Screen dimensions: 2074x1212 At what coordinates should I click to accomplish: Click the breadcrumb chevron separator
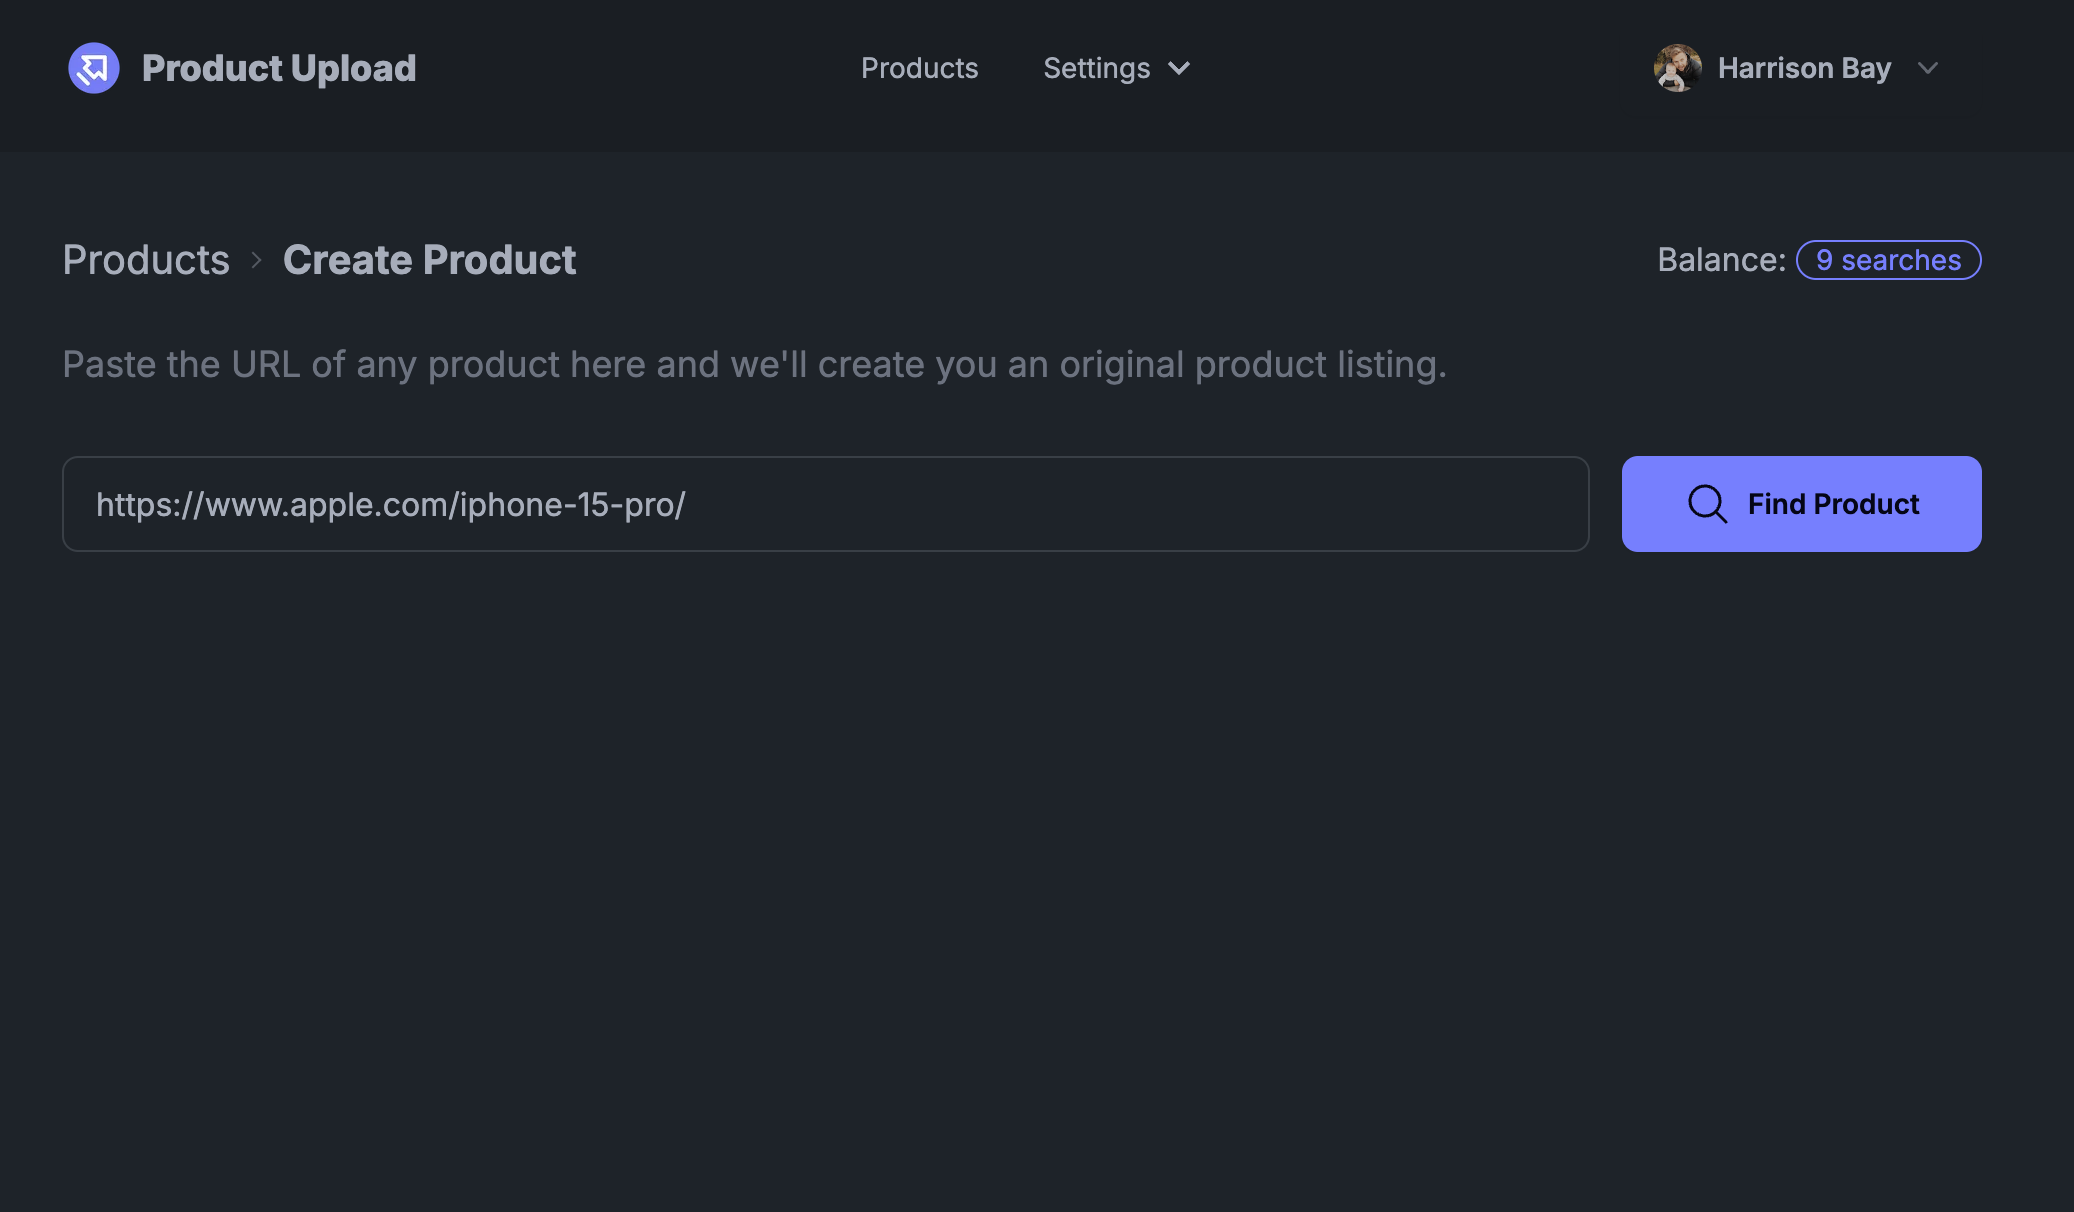click(258, 260)
